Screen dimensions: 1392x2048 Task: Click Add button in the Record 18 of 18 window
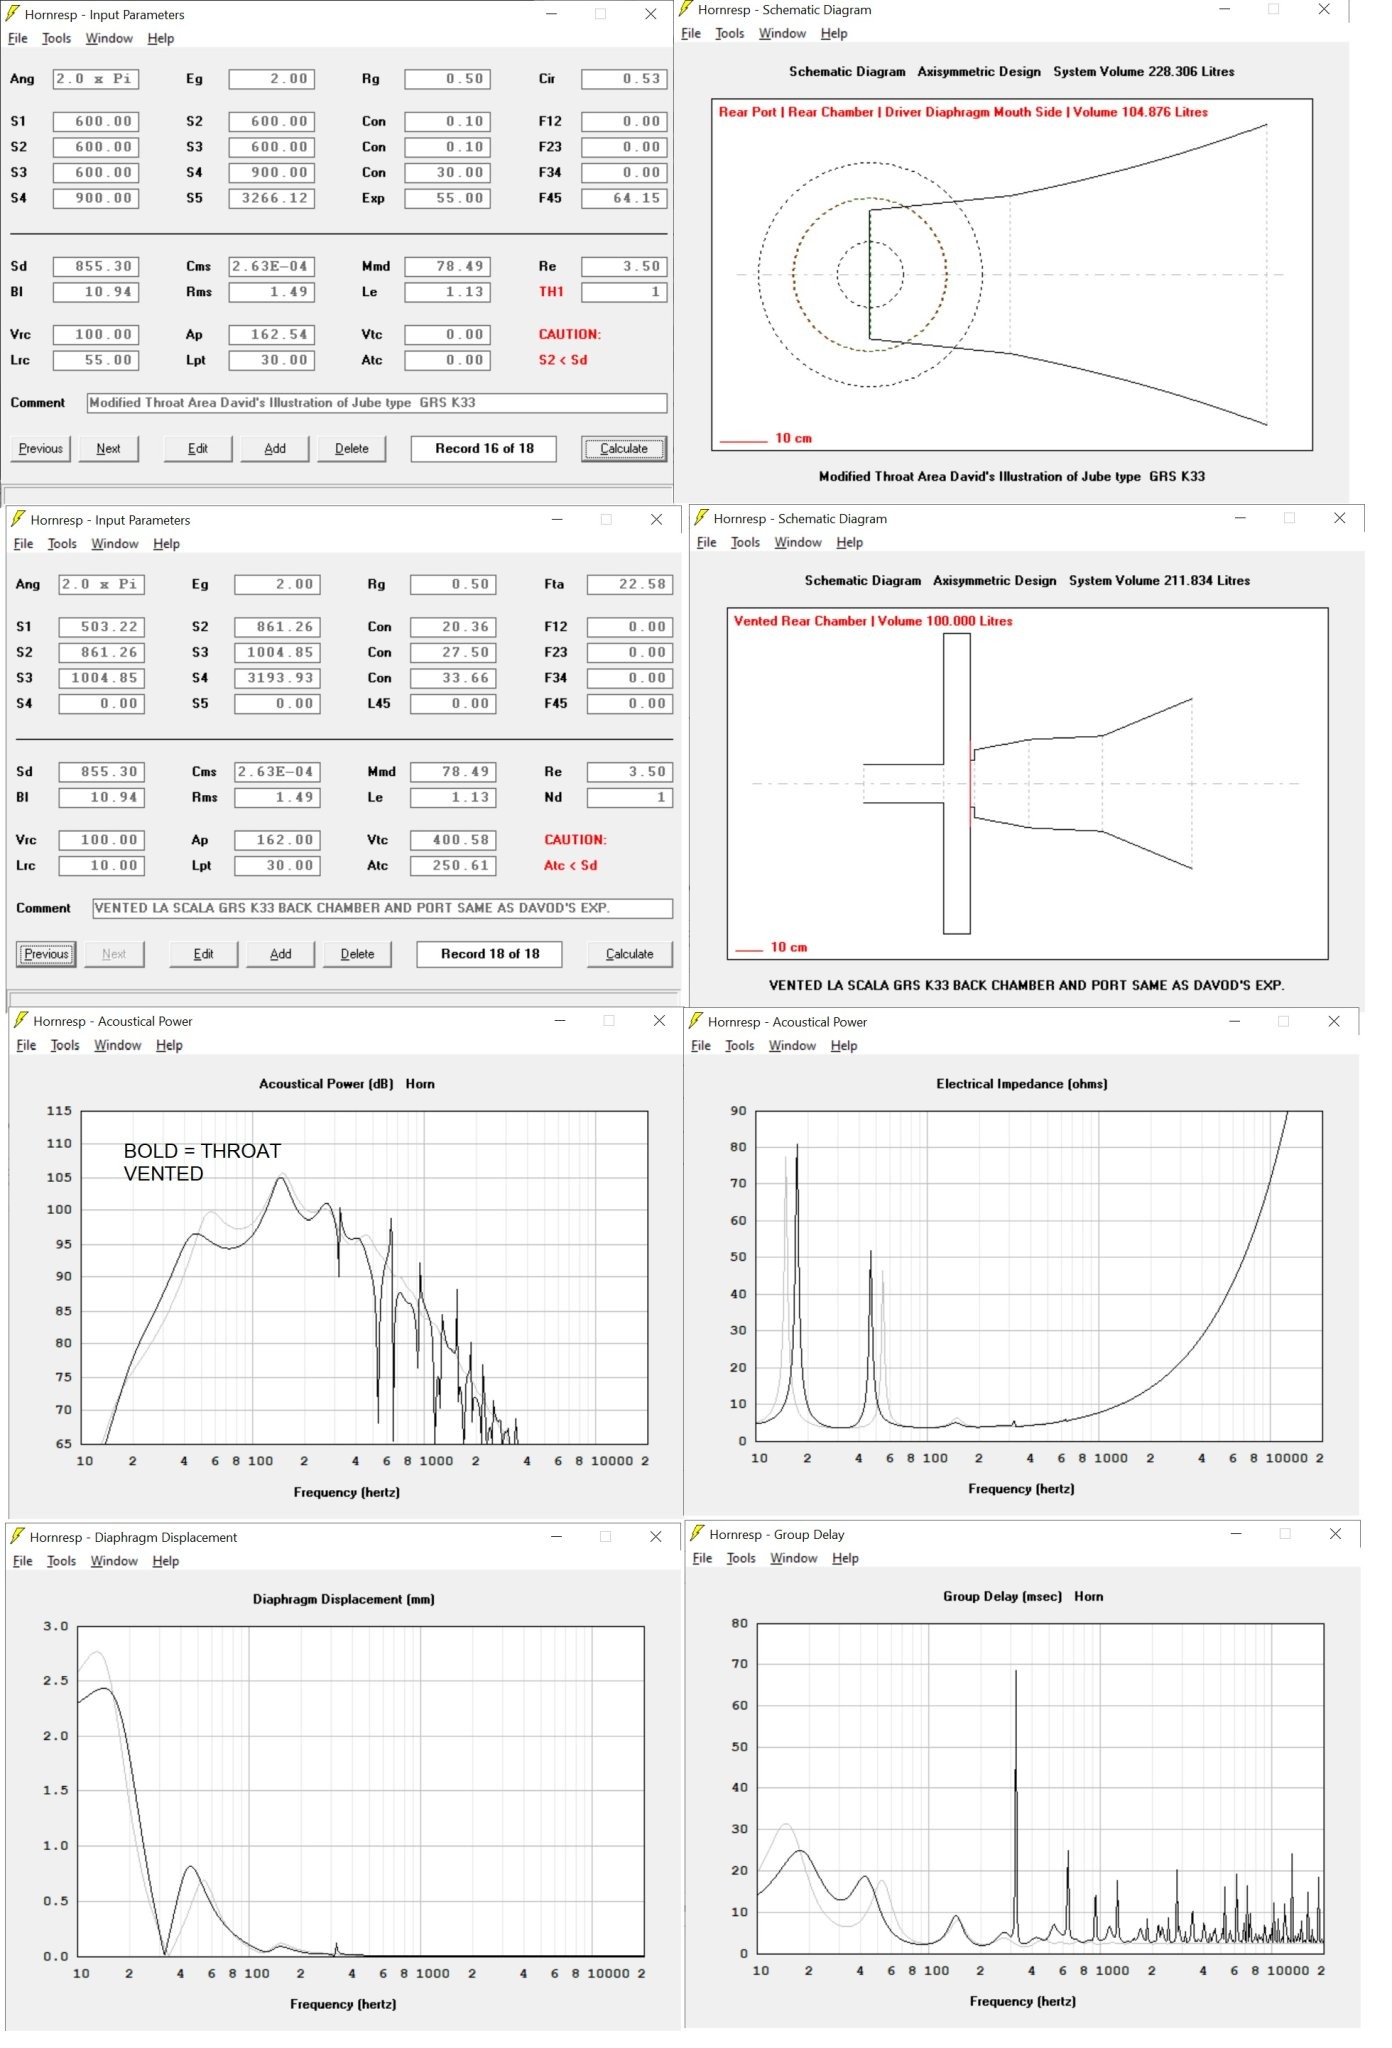tap(281, 954)
